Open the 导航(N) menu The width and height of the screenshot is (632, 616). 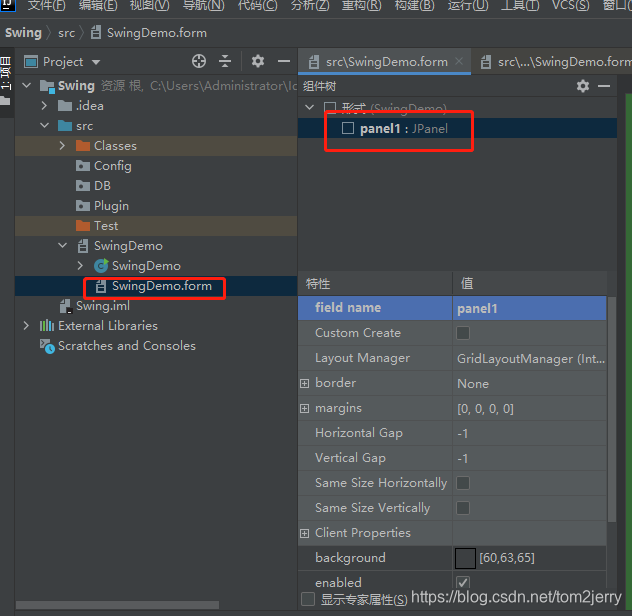tap(204, 5)
